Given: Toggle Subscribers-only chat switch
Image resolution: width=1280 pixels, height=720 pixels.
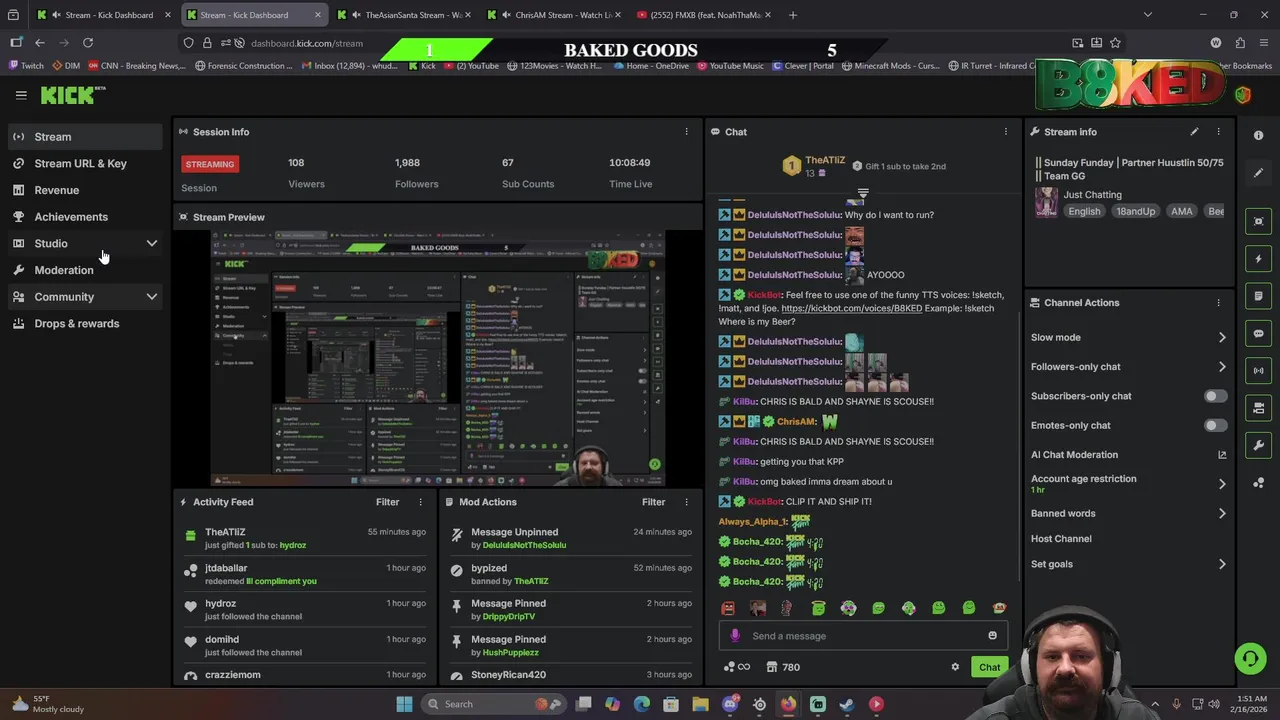Looking at the screenshot, I should tap(1215, 396).
